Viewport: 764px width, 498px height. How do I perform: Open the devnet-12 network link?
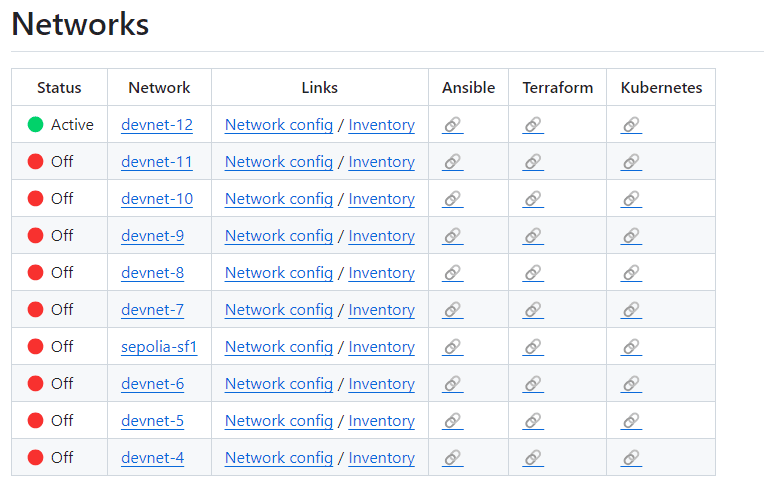click(157, 125)
